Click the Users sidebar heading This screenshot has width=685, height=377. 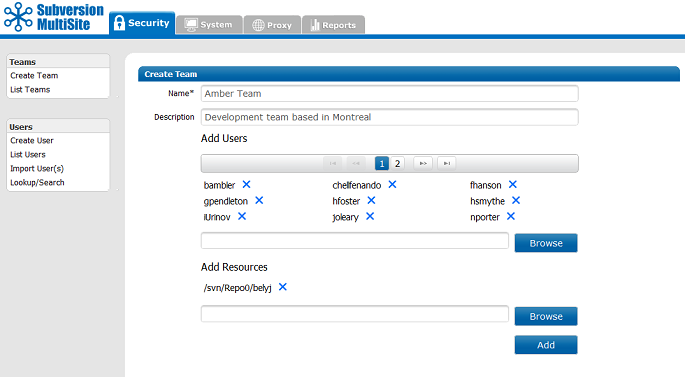(x=58, y=127)
